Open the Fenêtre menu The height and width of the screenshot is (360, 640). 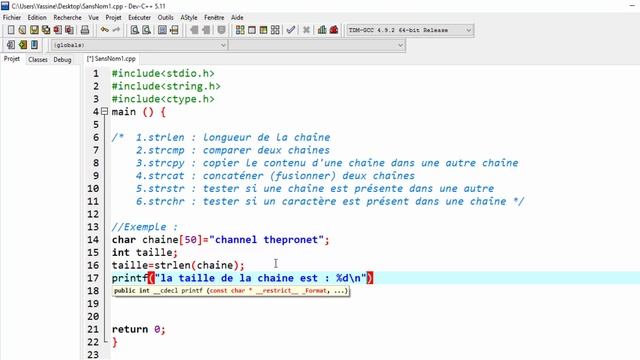pyautogui.click(x=214, y=18)
